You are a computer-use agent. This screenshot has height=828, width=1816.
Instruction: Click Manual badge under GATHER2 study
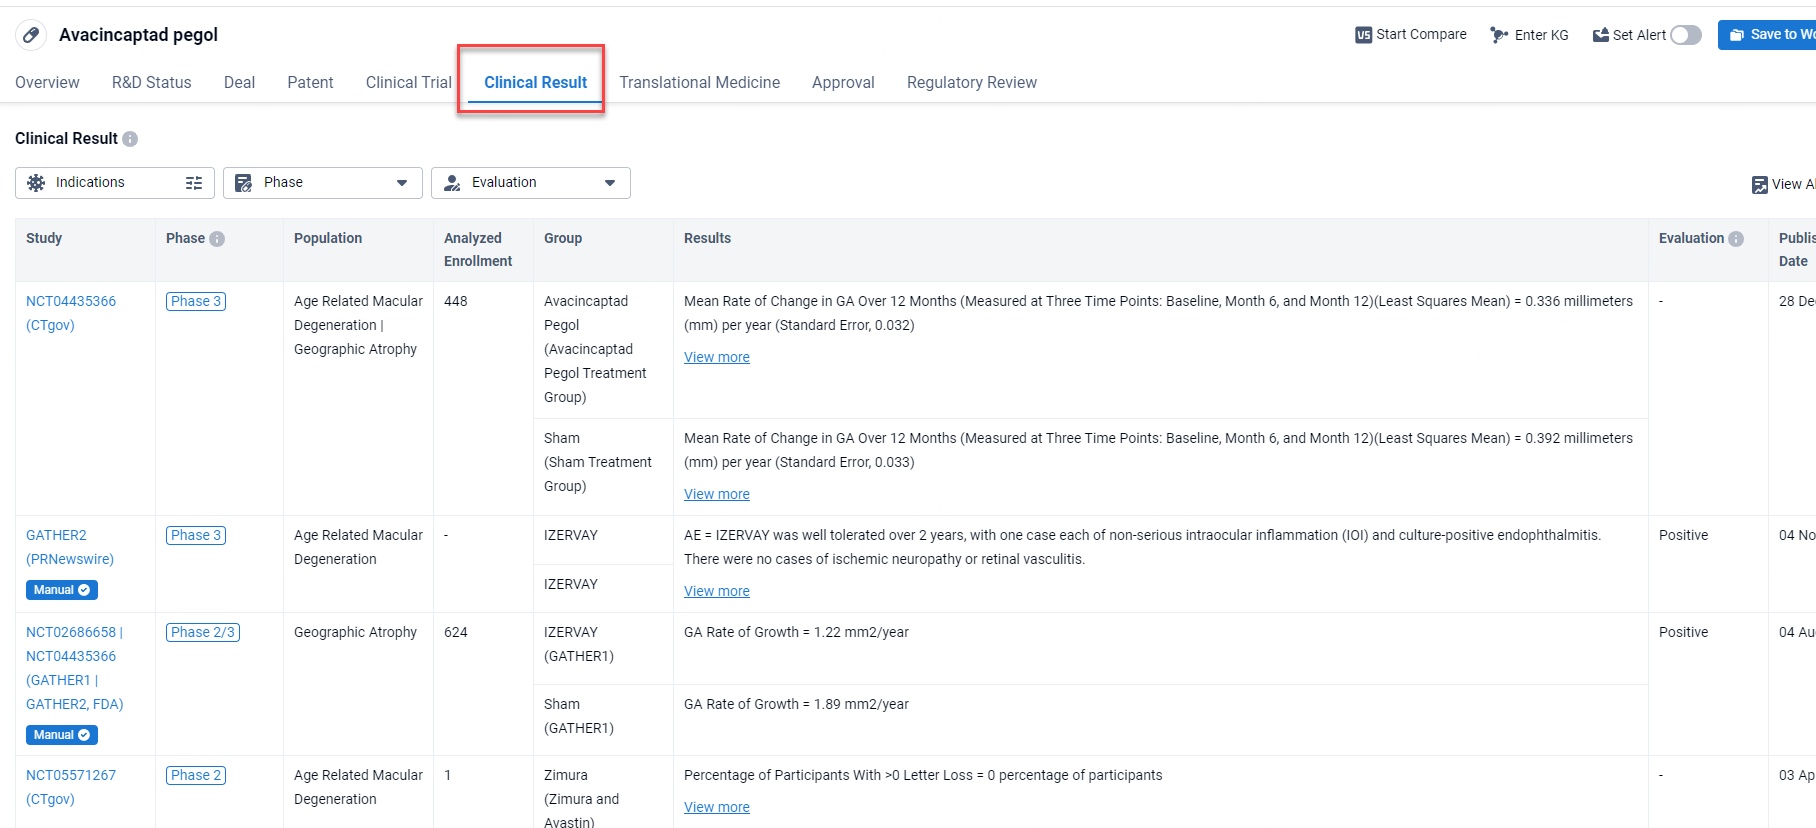[61, 590]
